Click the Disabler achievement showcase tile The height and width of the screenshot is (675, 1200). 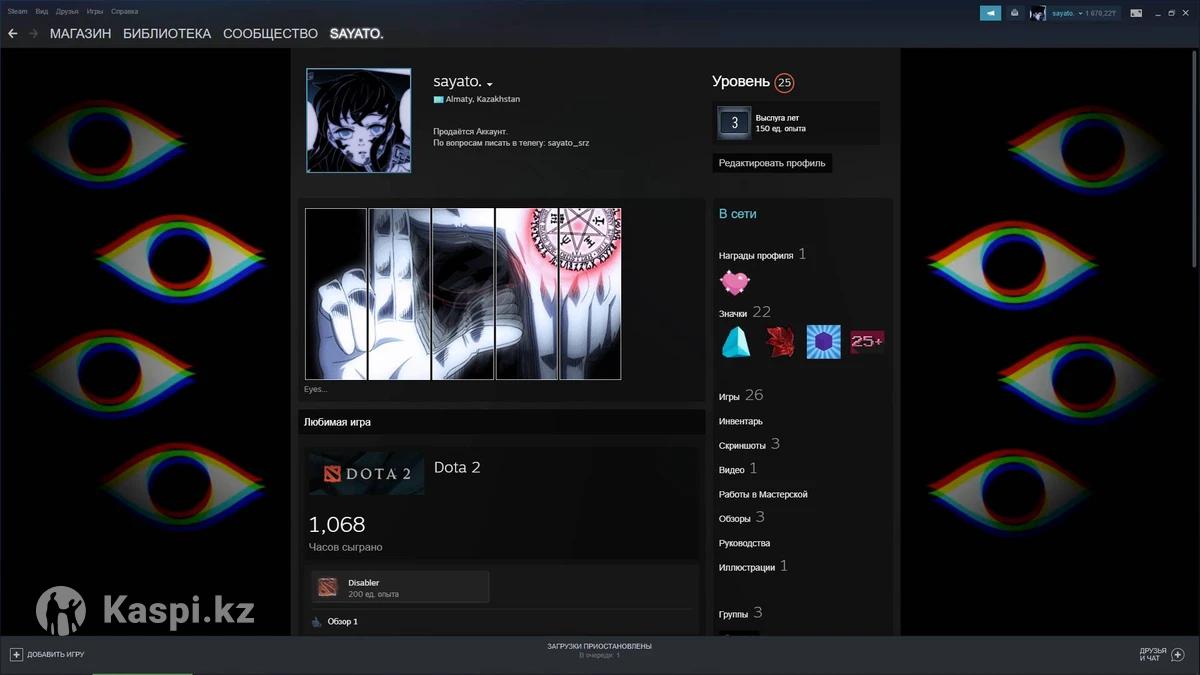coord(400,587)
